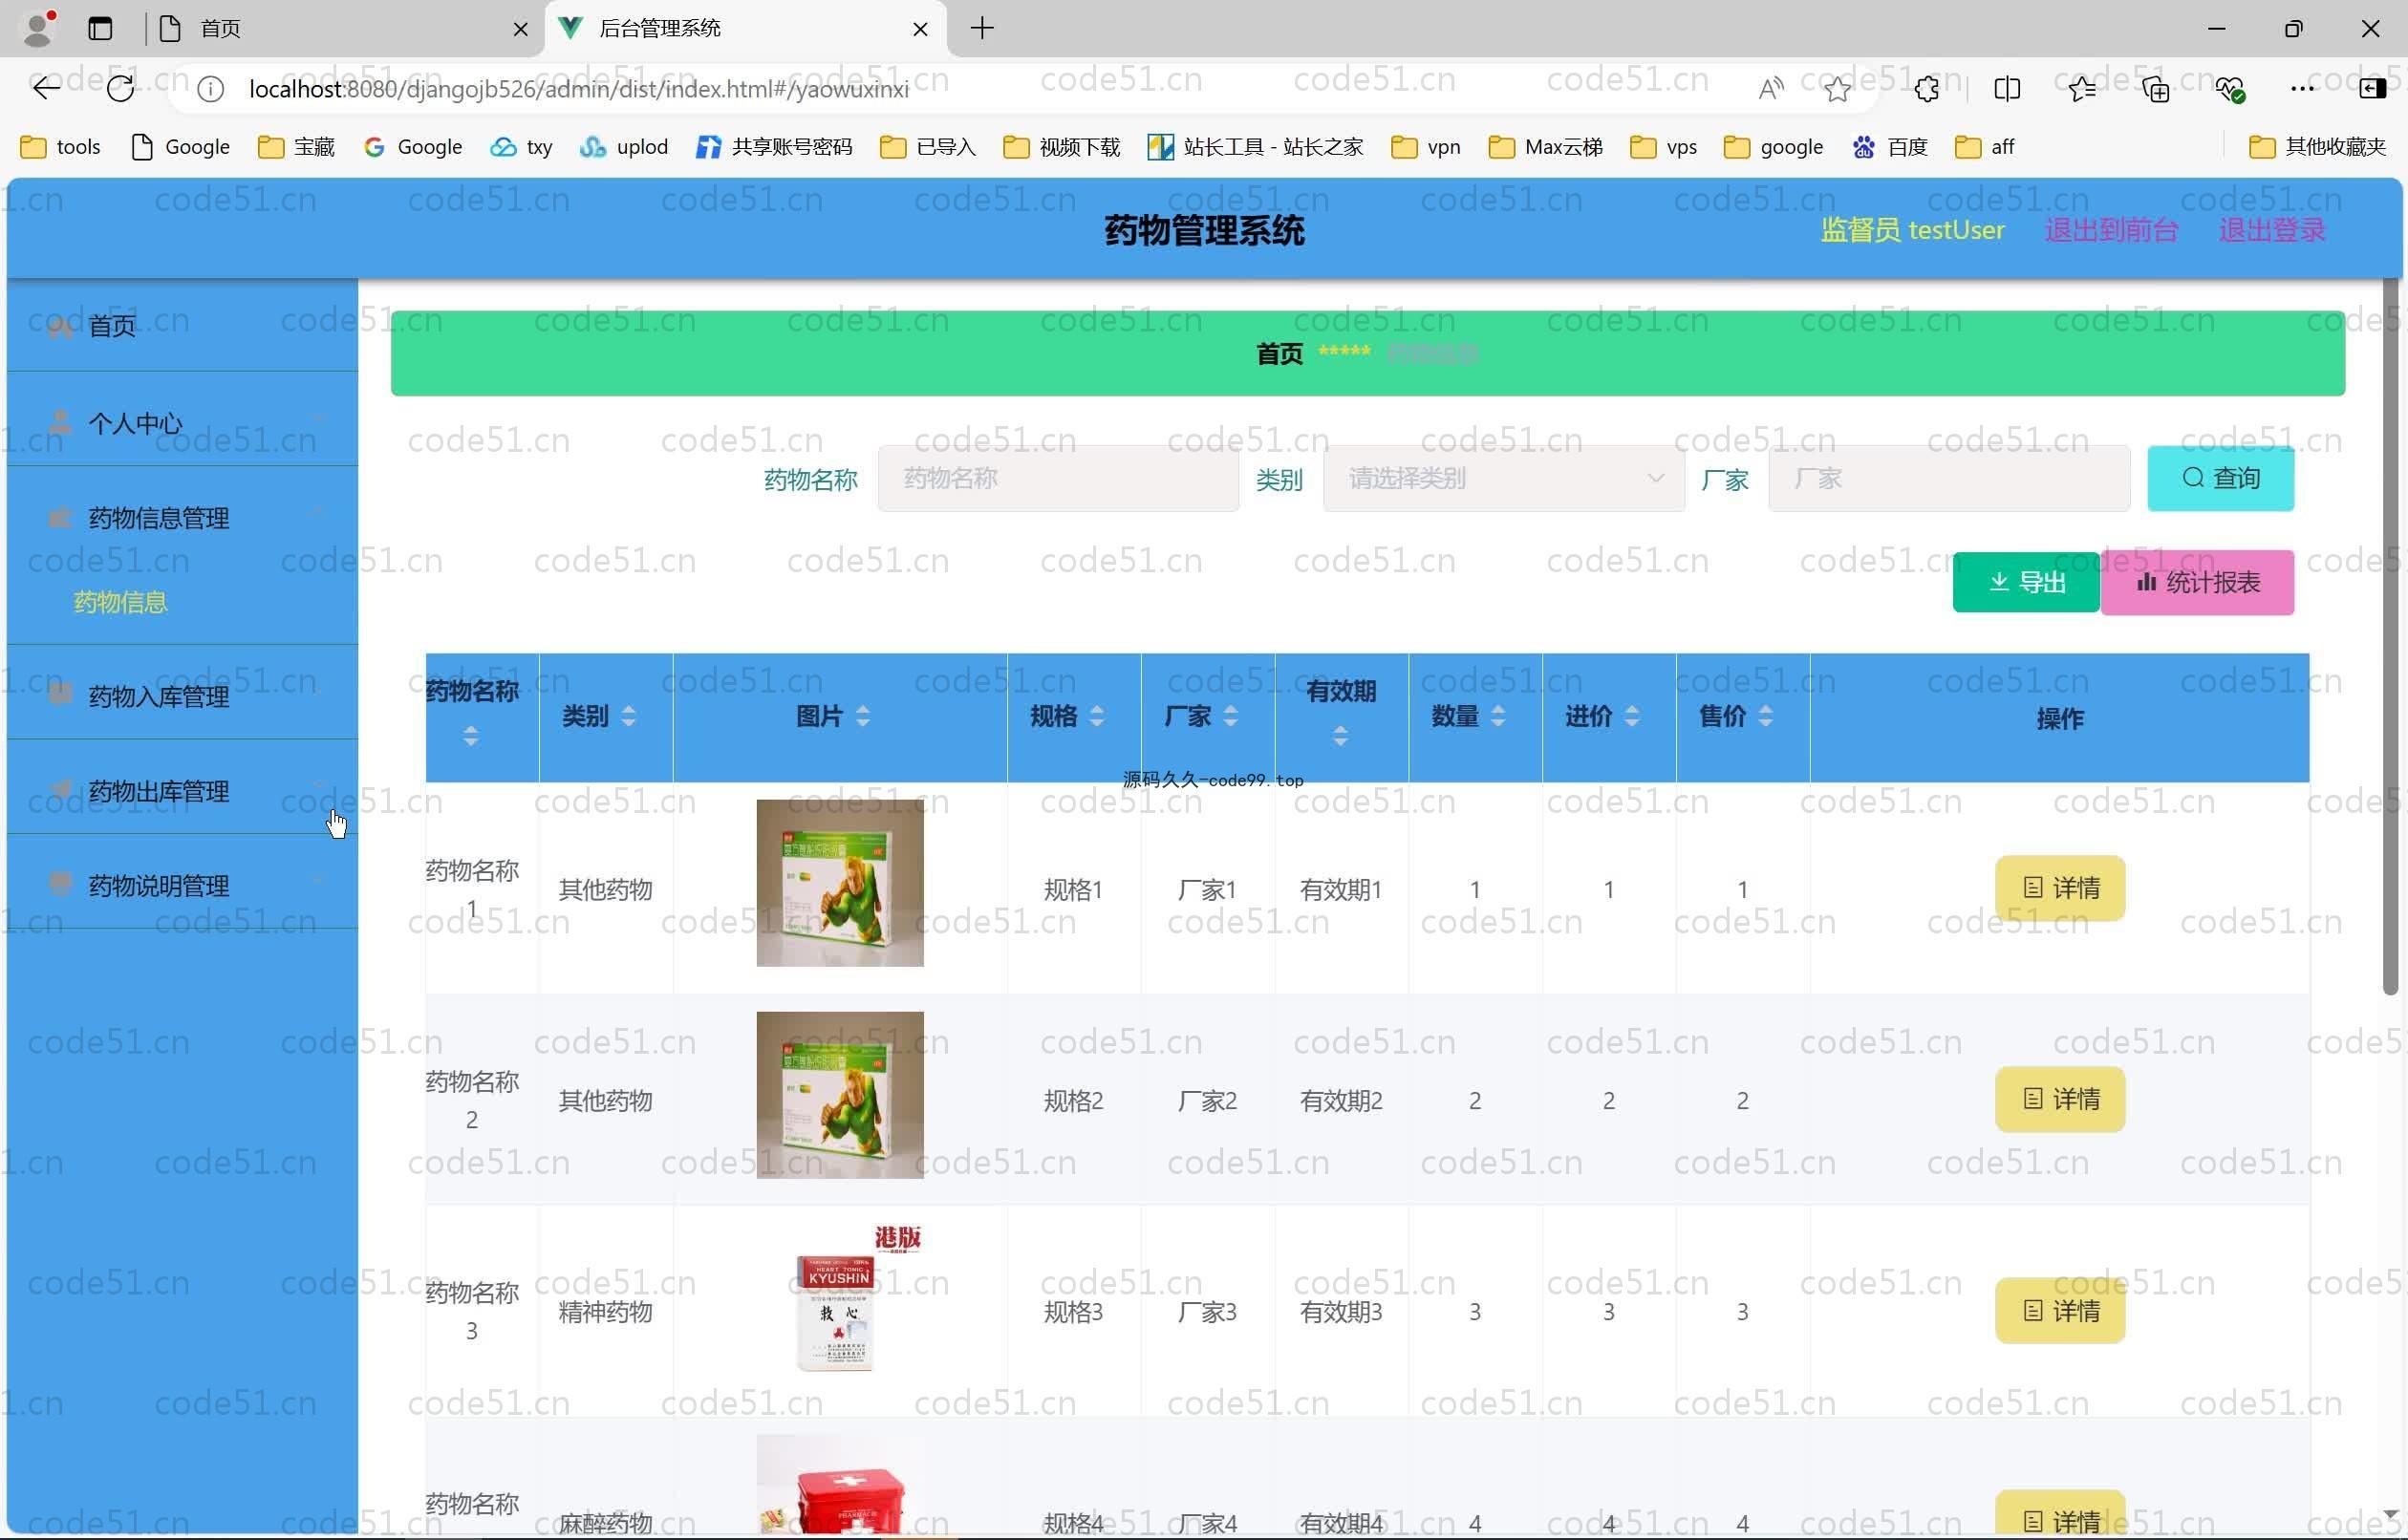
Task: Click 监督员 testUser label
Action: 1912,230
